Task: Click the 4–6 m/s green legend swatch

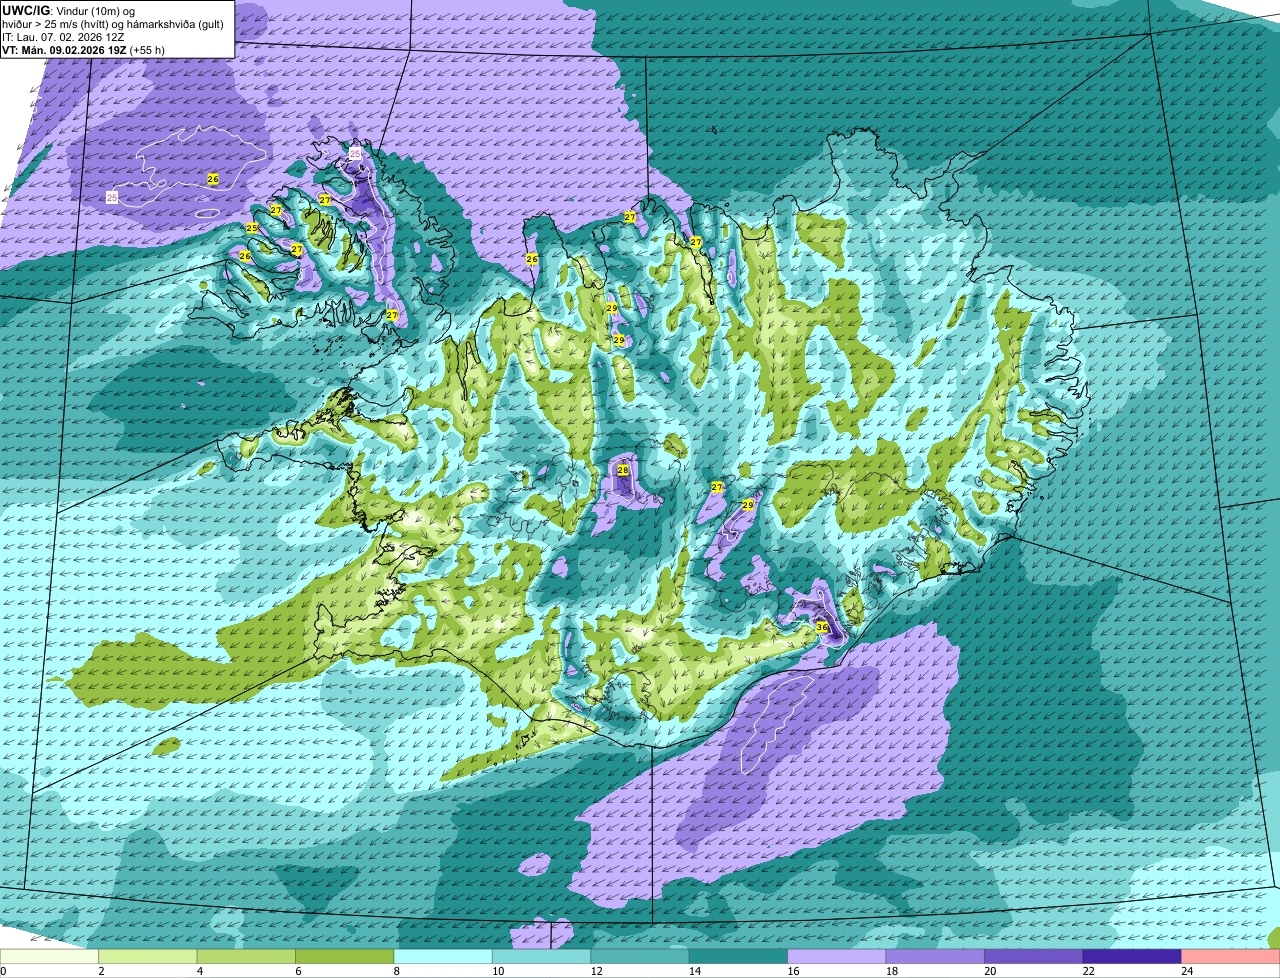Action: click(x=247, y=956)
